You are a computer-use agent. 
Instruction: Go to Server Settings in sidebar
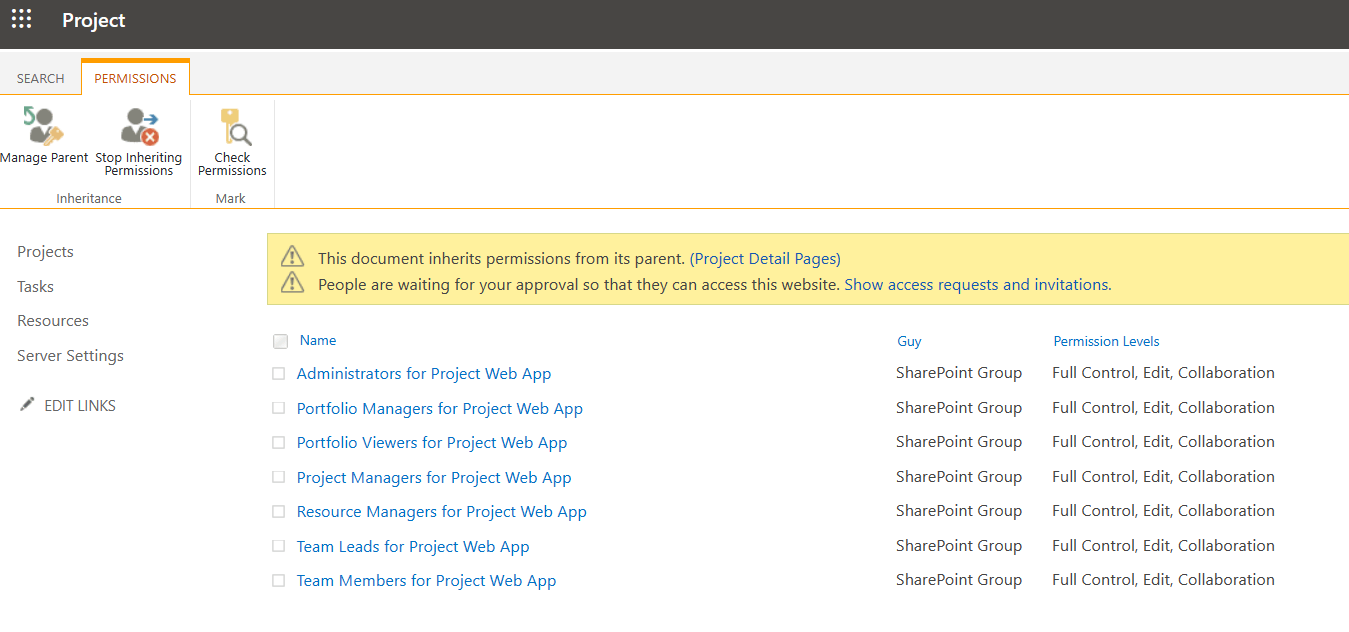tap(70, 356)
